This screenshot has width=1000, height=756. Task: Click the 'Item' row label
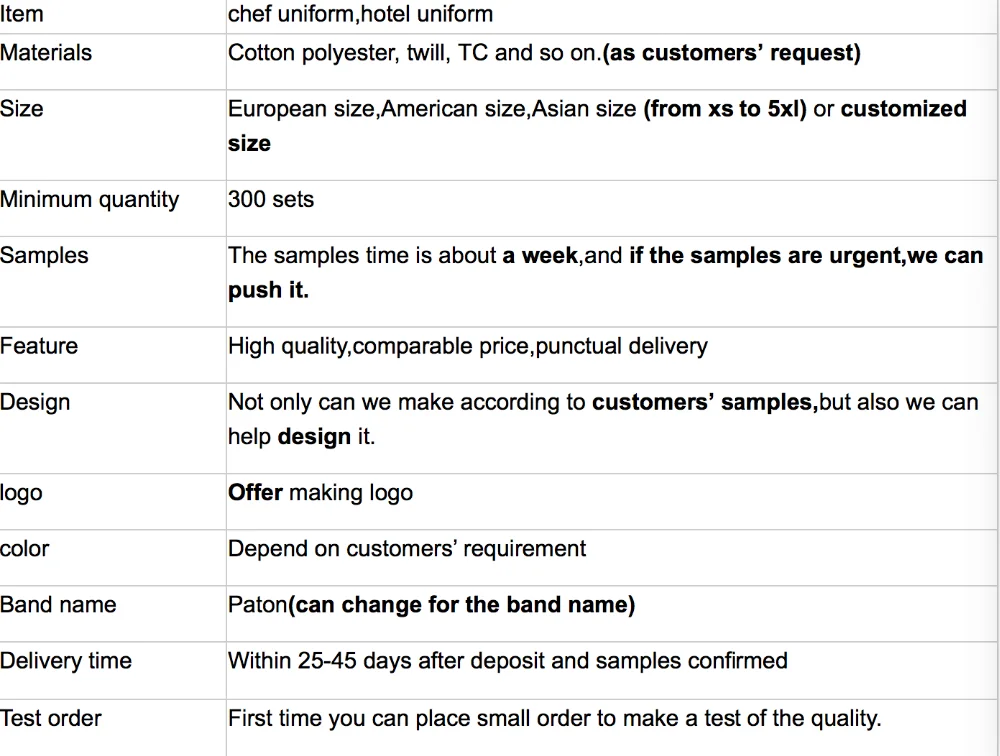[22, 13]
